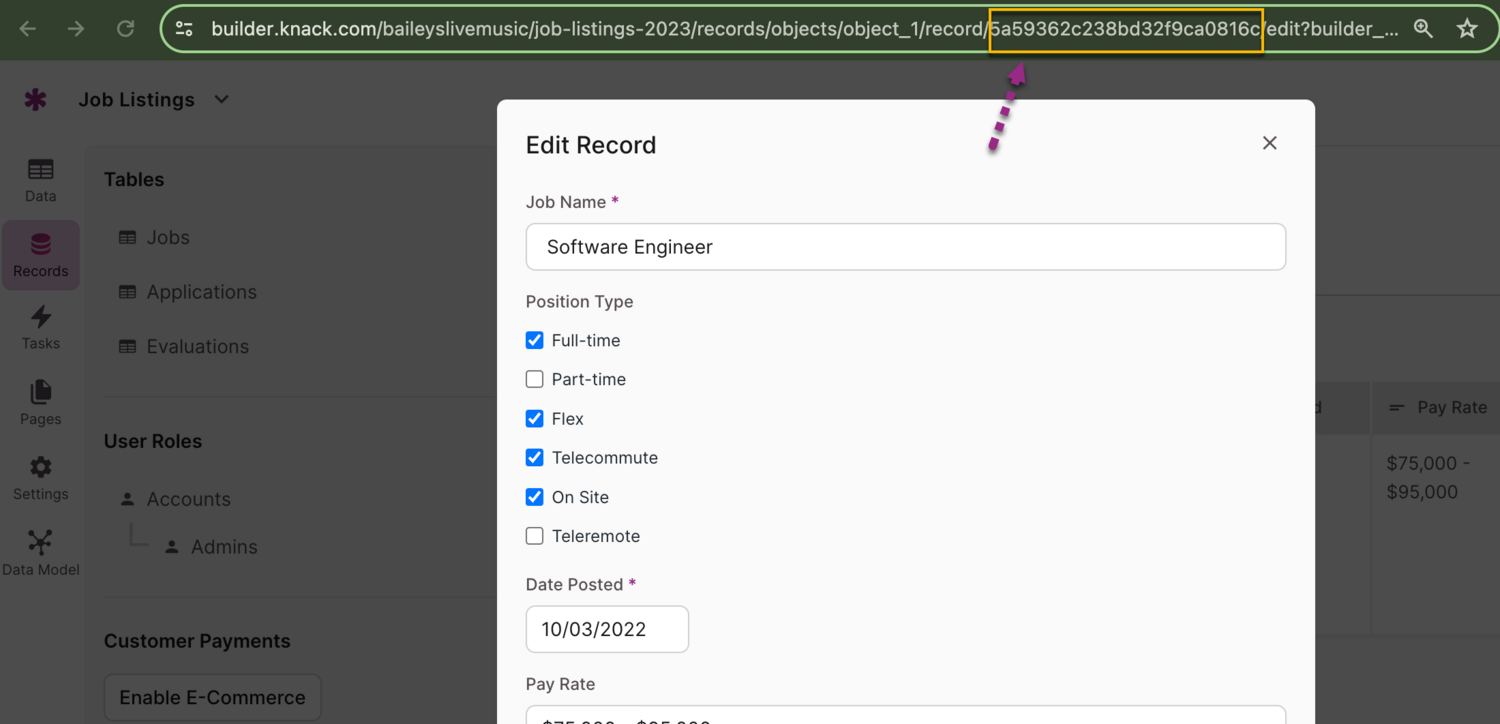Click the Enable E-Commerce button
Image resolution: width=1500 pixels, height=724 pixels.
(212, 698)
